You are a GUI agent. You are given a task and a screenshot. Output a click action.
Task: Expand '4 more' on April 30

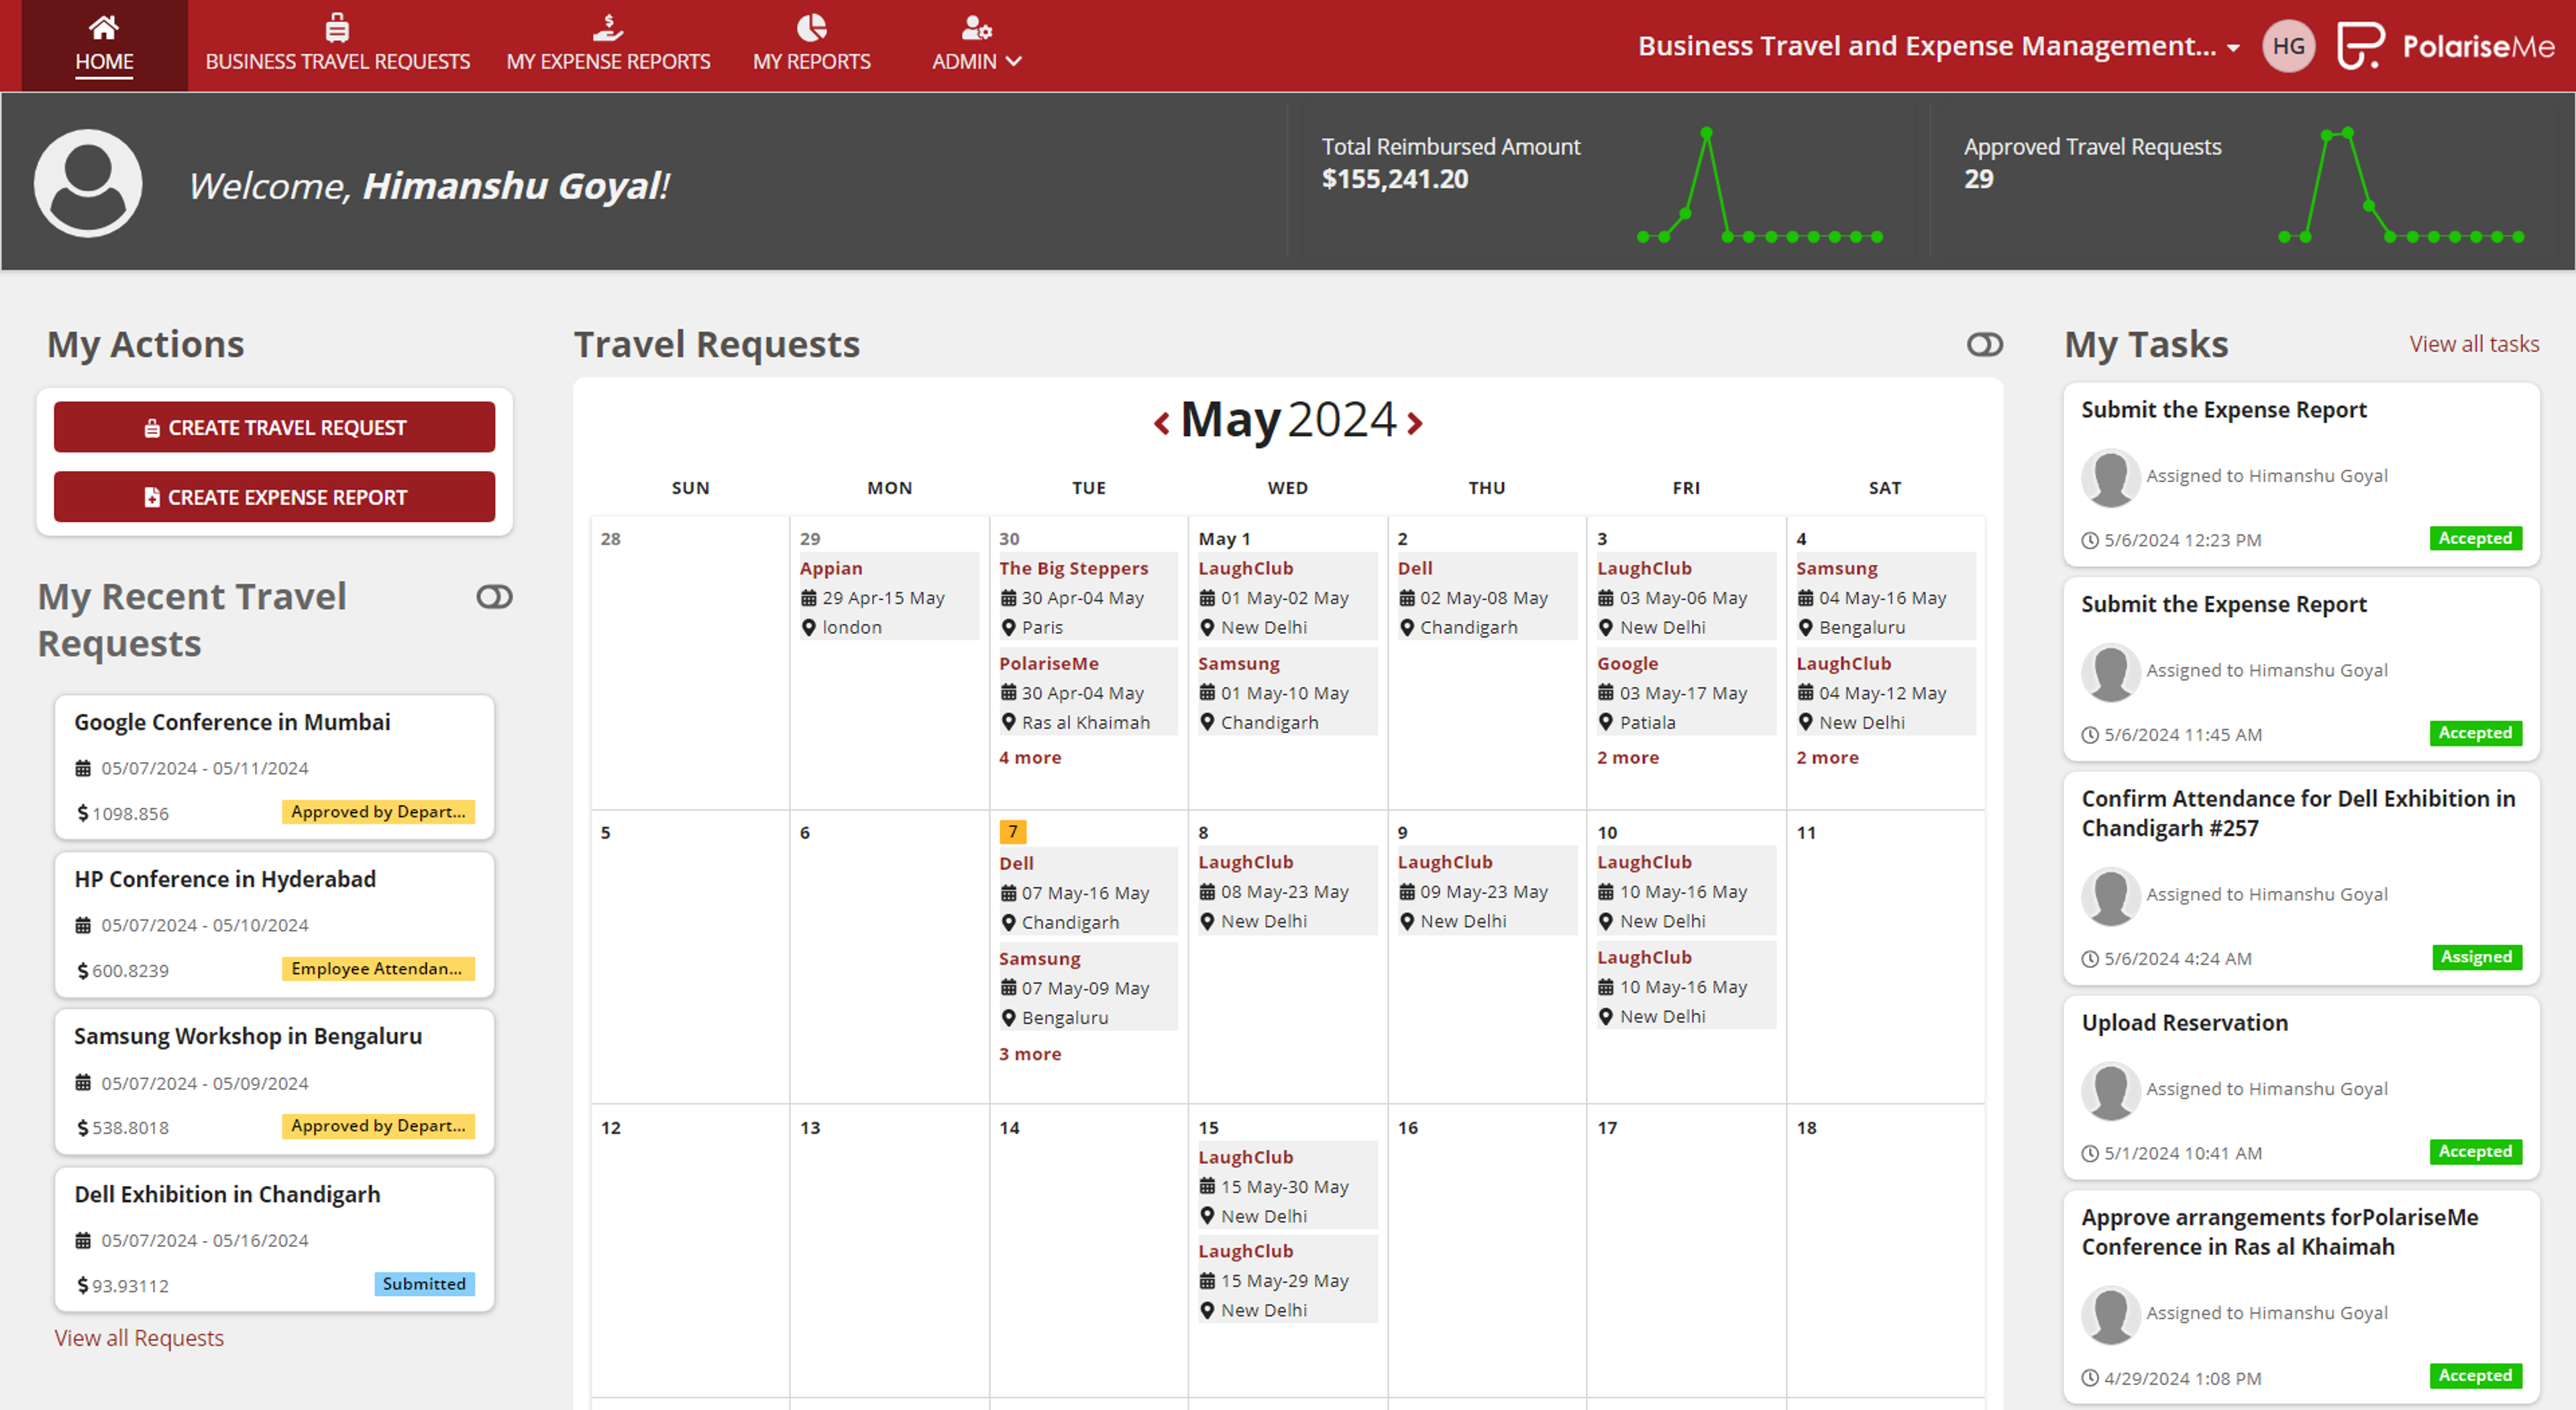point(1030,757)
